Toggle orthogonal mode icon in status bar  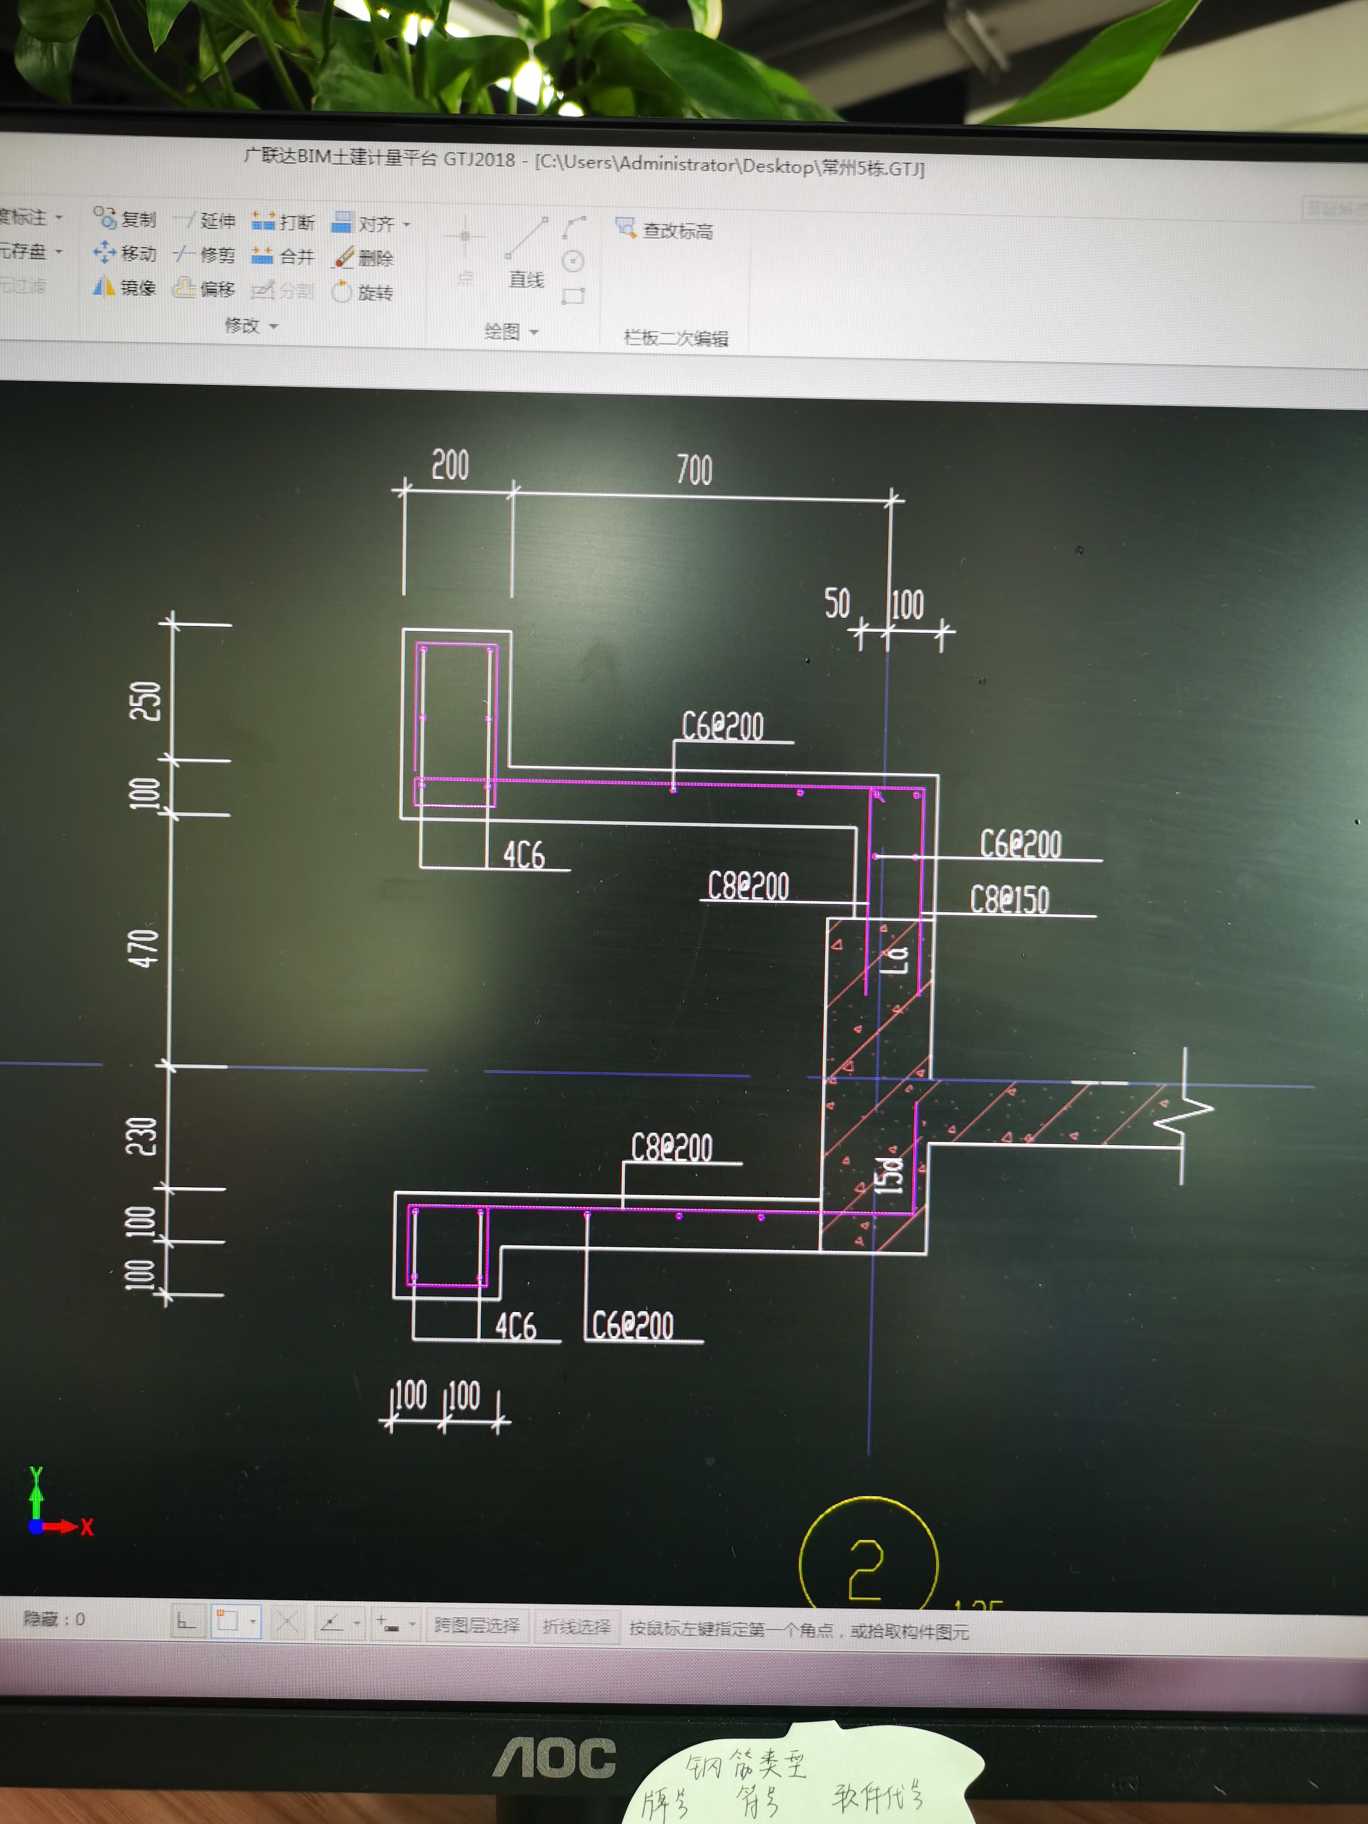pyautogui.click(x=186, y=1621)
